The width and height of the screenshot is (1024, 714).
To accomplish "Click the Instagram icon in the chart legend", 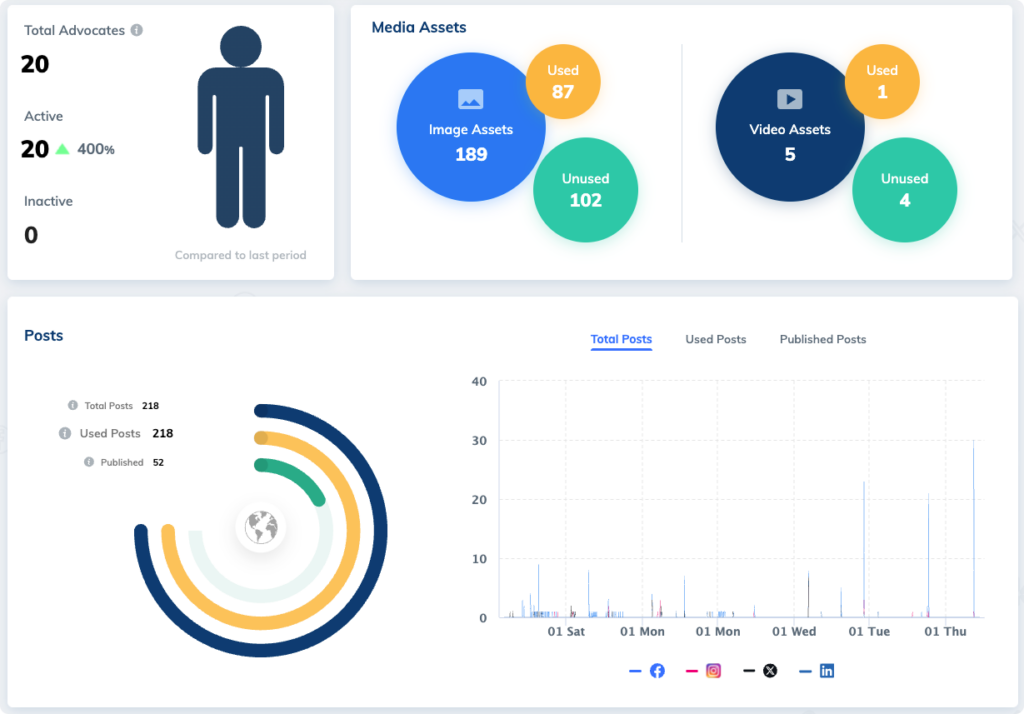I will click(712, 670).
